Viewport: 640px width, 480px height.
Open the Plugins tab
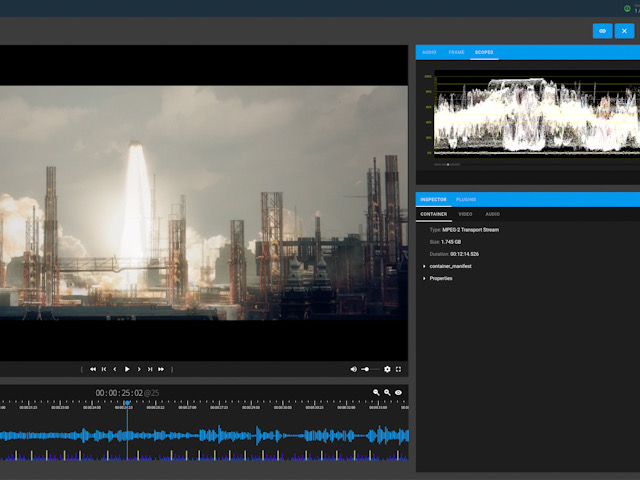click(466, 200)
